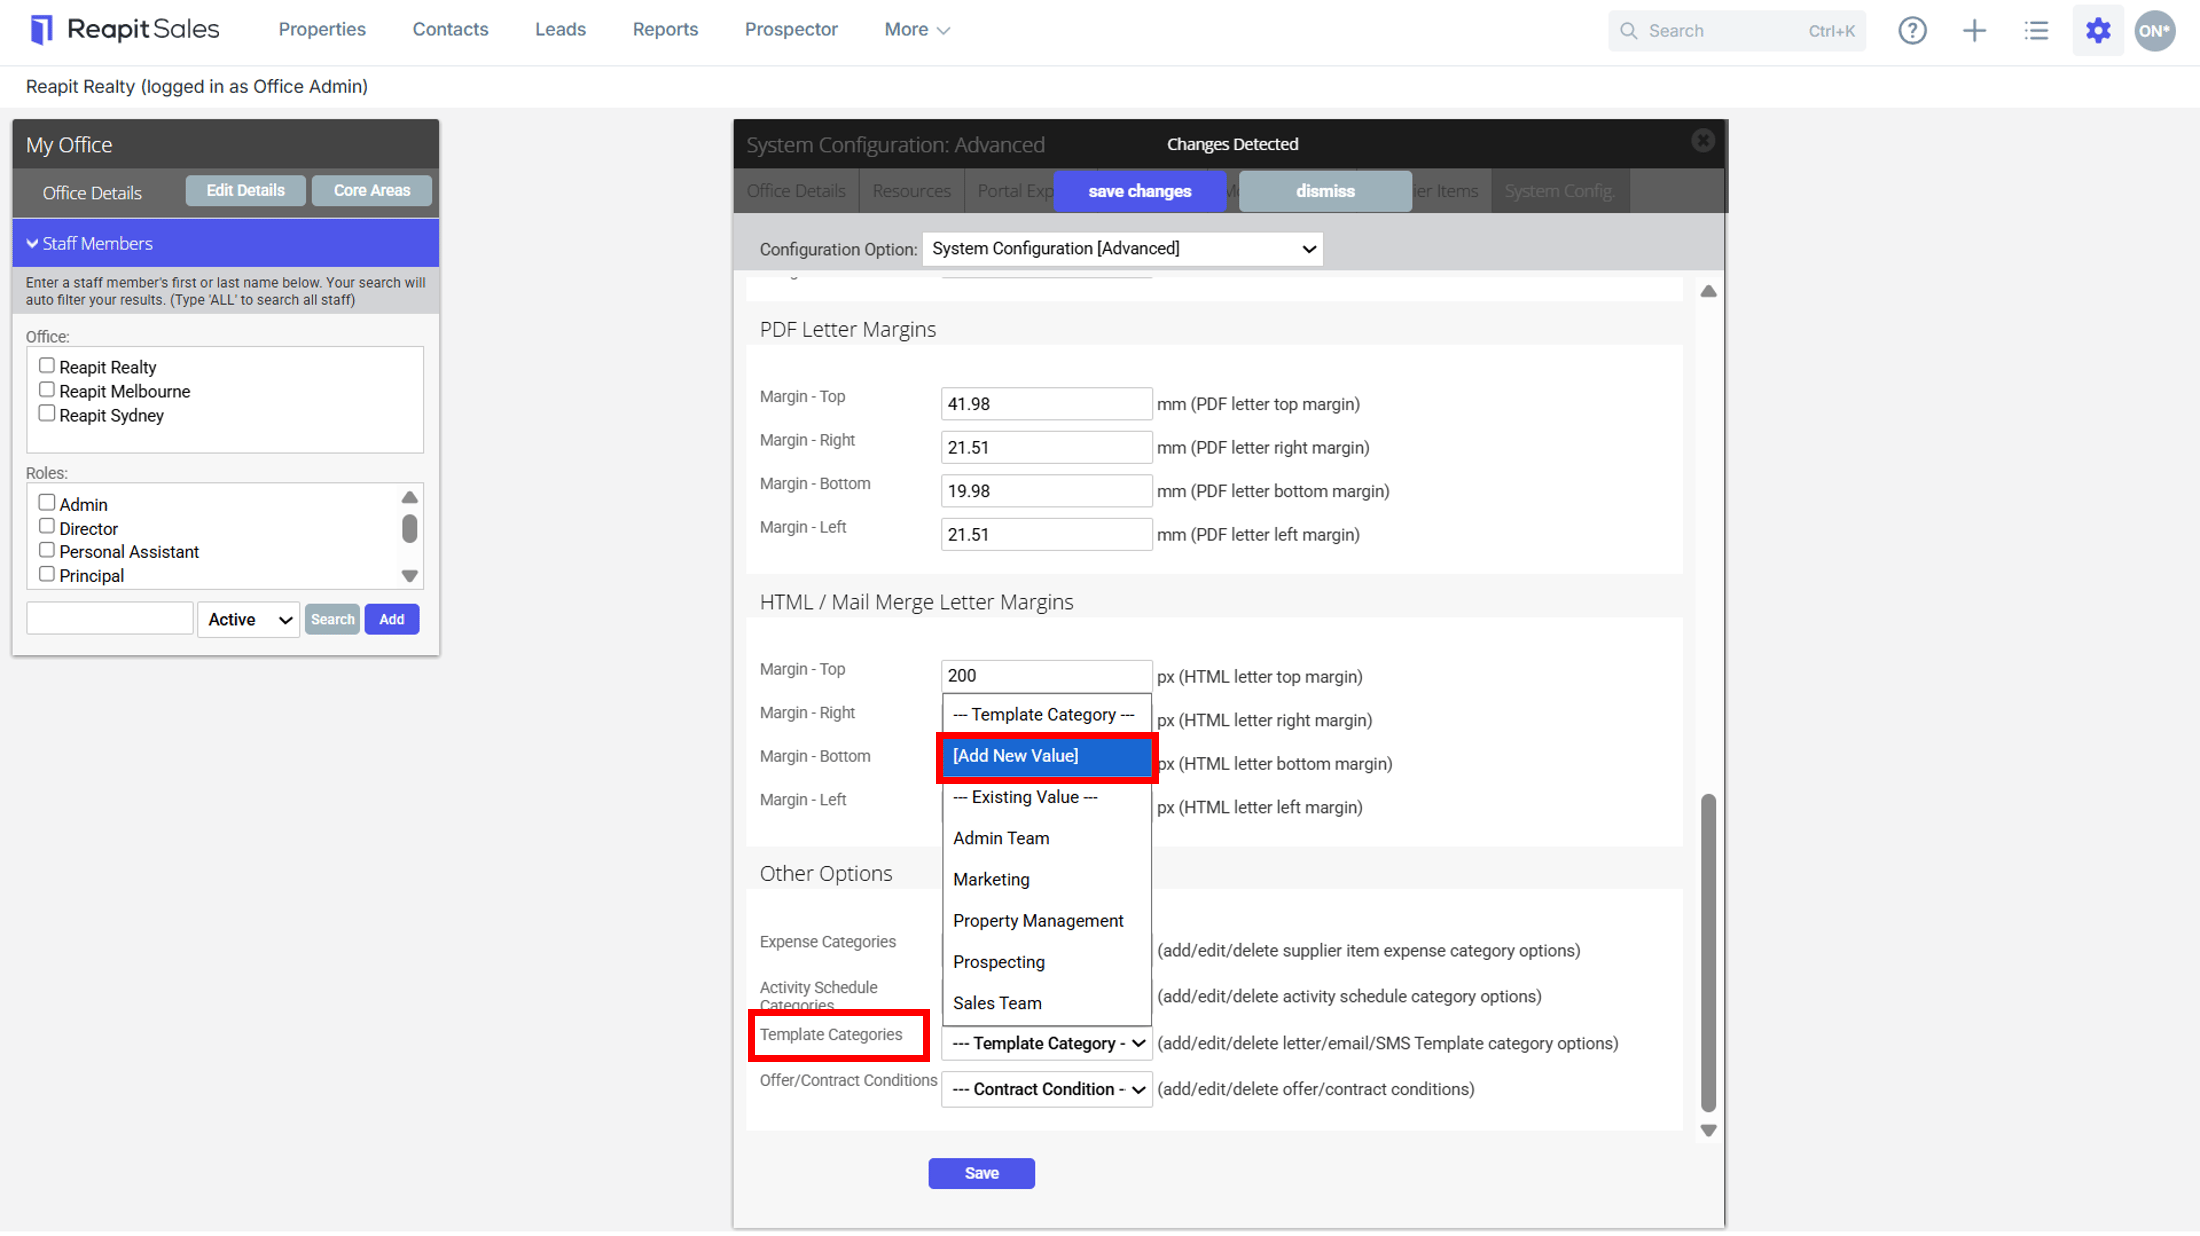Click the Reapit Sales logo
This screenshot has width=2200, height=1236.
click(x=125, y=29)
